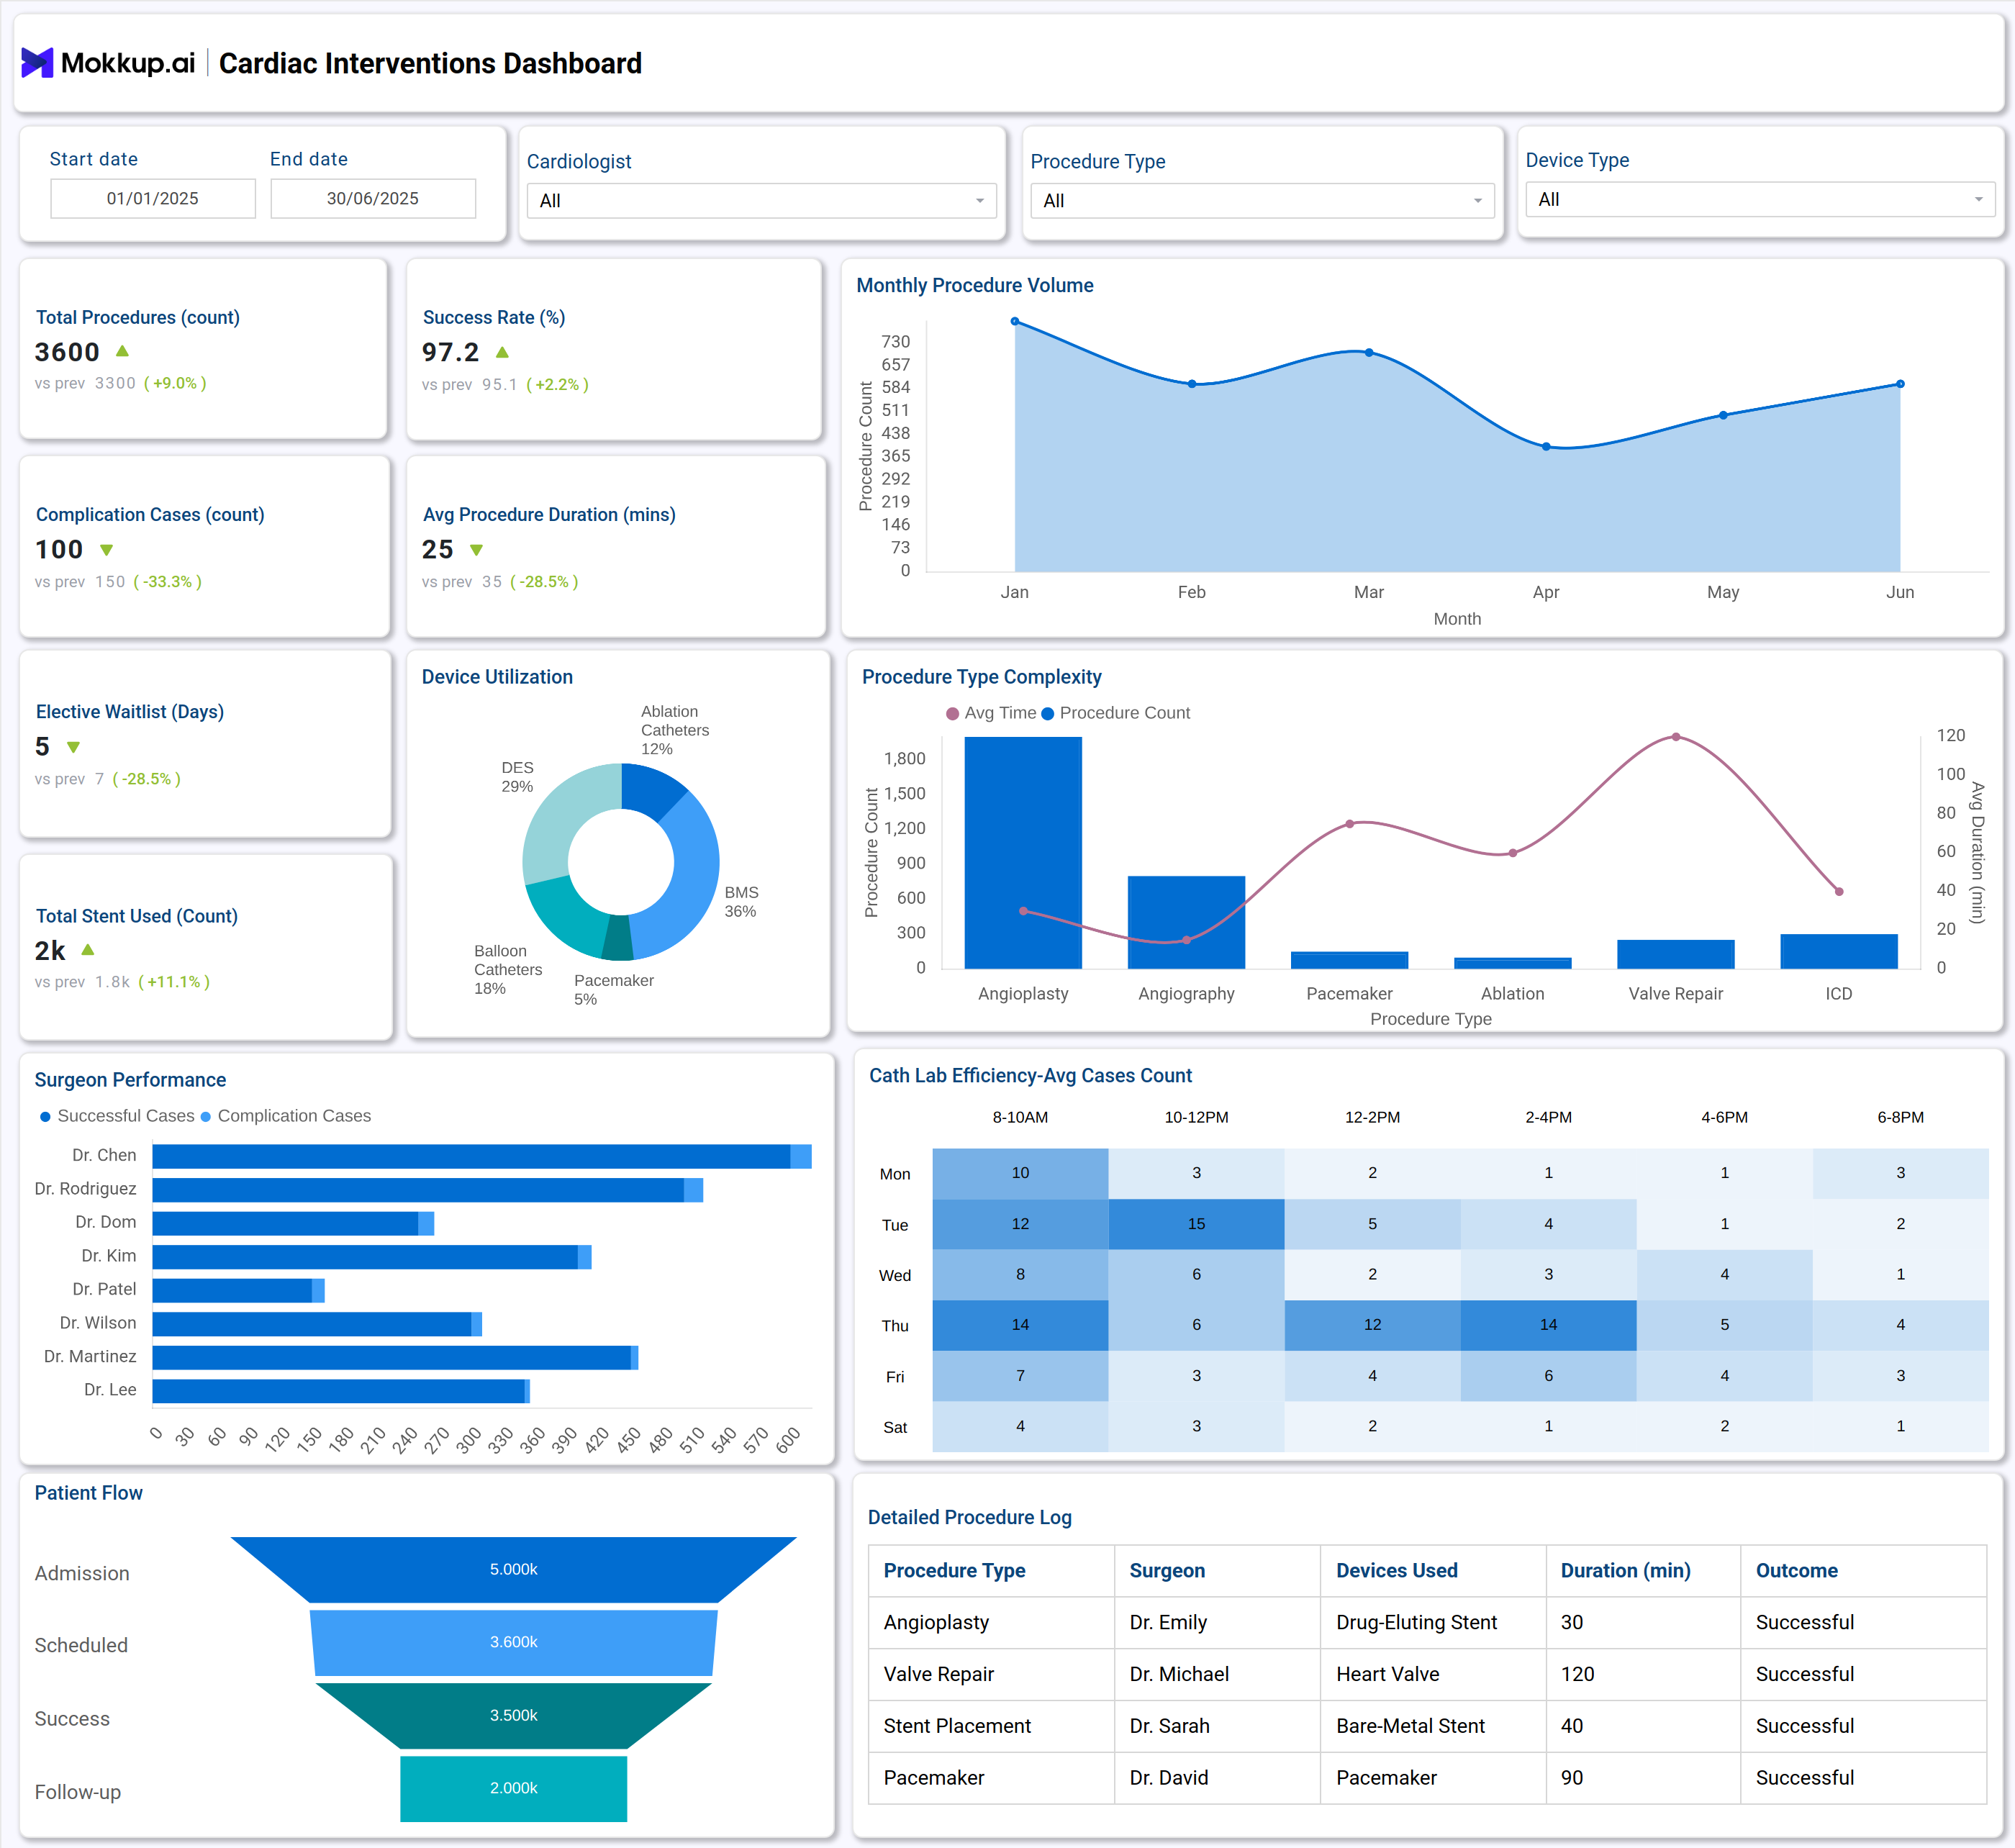Click the Total Procedures up-trend arrow icon

[122, 351]
